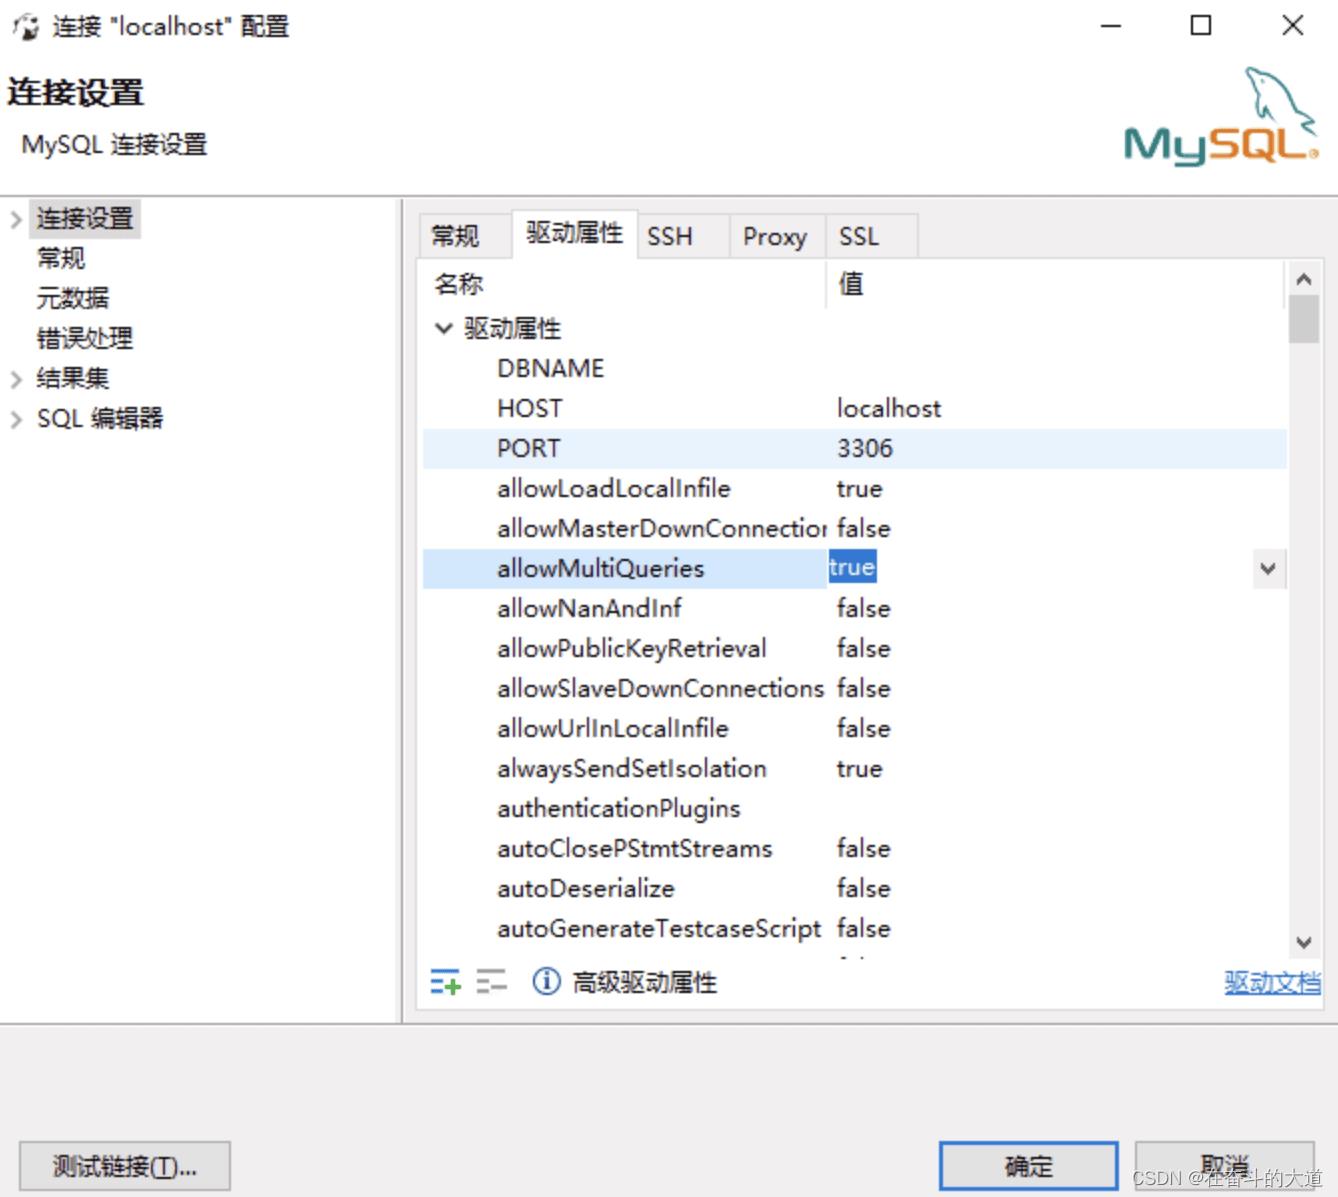This screenshot has width=1338, height=1197.
Task: Confirm with the 确定 button
Action: (x=1028, y=1166)
